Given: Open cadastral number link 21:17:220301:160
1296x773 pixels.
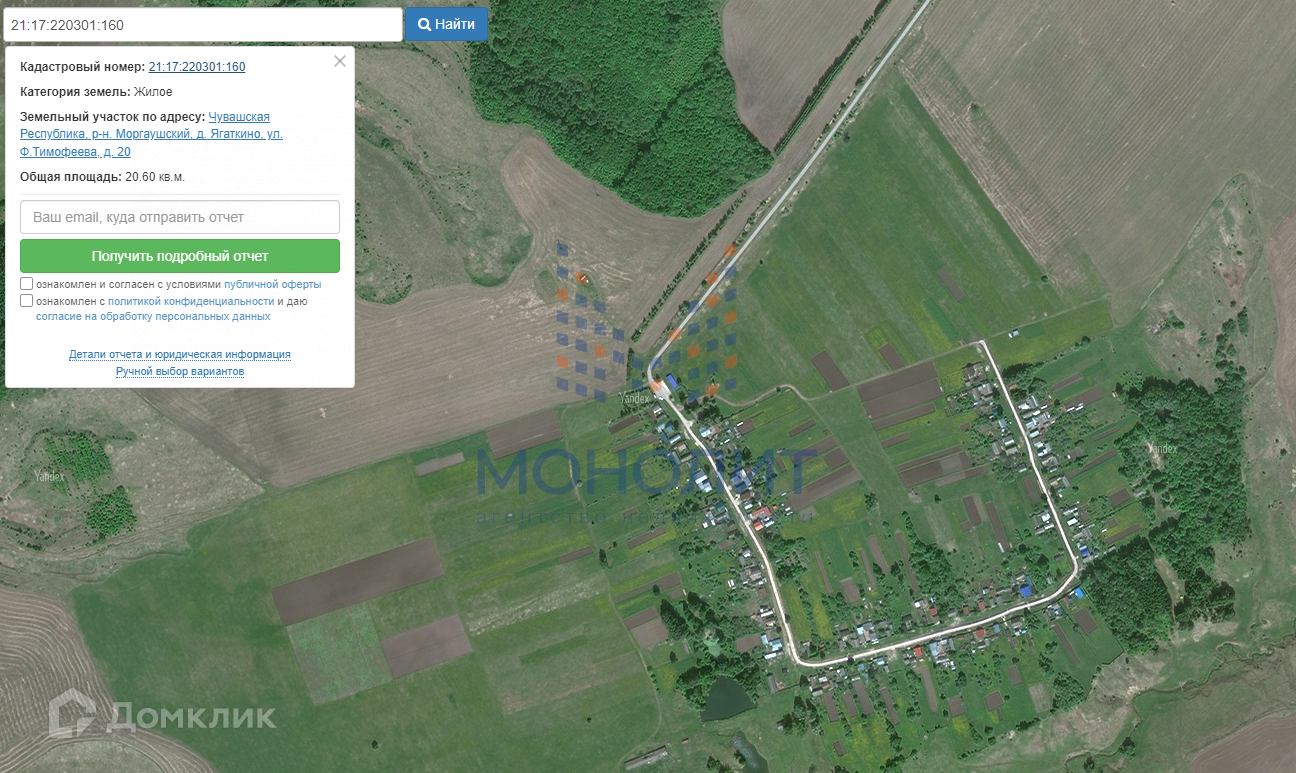Looking at the screenshot, I should 197,67.
